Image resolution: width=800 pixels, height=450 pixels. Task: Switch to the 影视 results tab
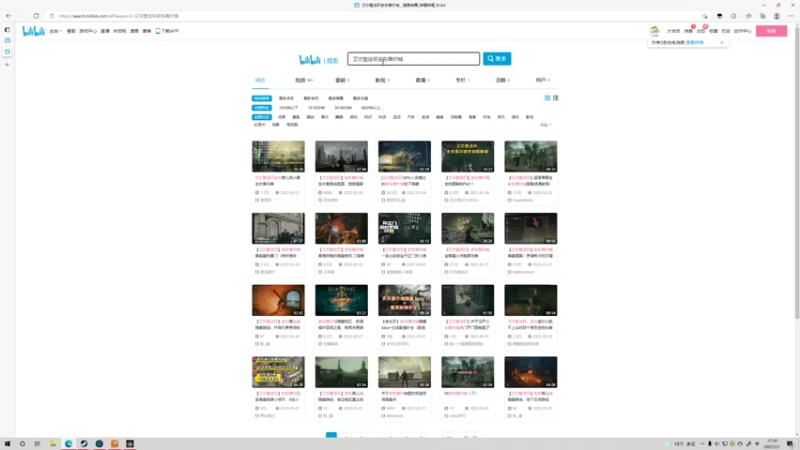click(x=382, y=80)
